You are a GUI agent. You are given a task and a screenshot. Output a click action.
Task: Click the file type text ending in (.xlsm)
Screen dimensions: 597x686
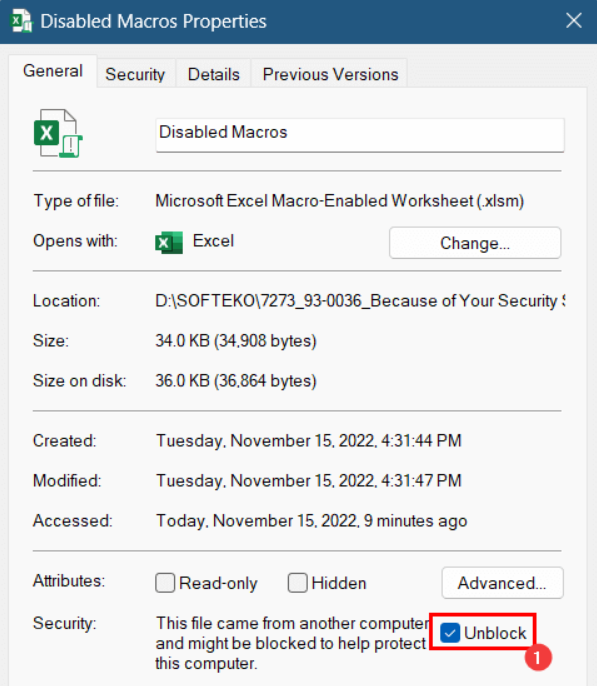point(340,201)
